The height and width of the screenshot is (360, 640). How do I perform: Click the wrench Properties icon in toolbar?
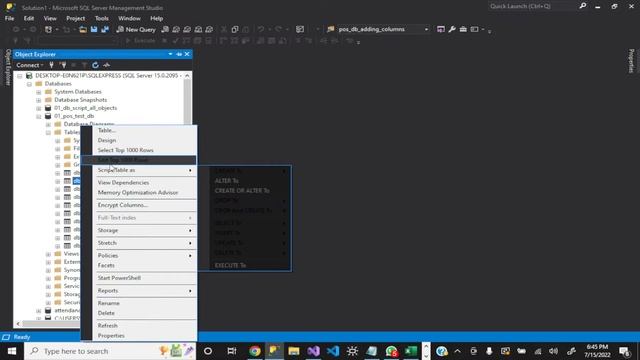452,29
